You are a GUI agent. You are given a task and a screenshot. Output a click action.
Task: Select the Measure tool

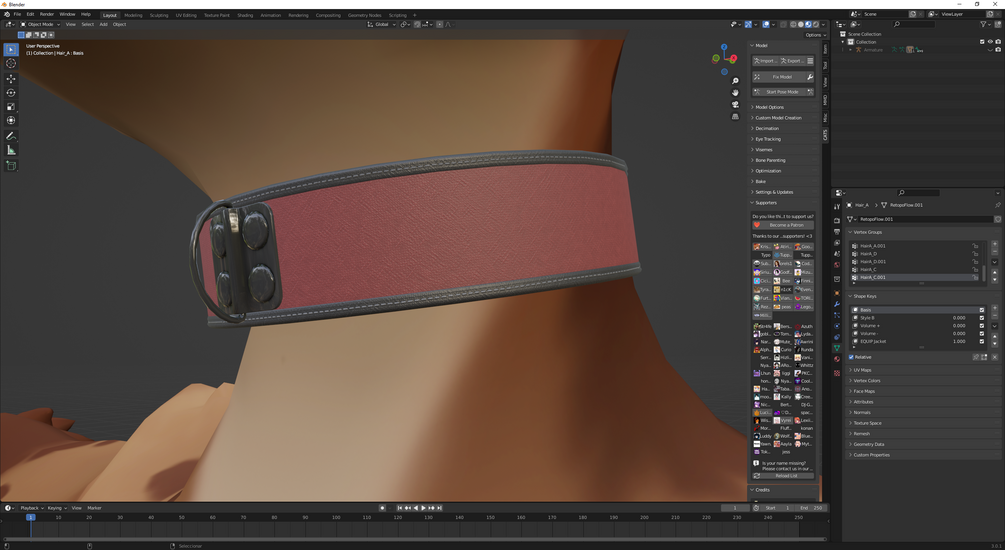pos(11,150)
